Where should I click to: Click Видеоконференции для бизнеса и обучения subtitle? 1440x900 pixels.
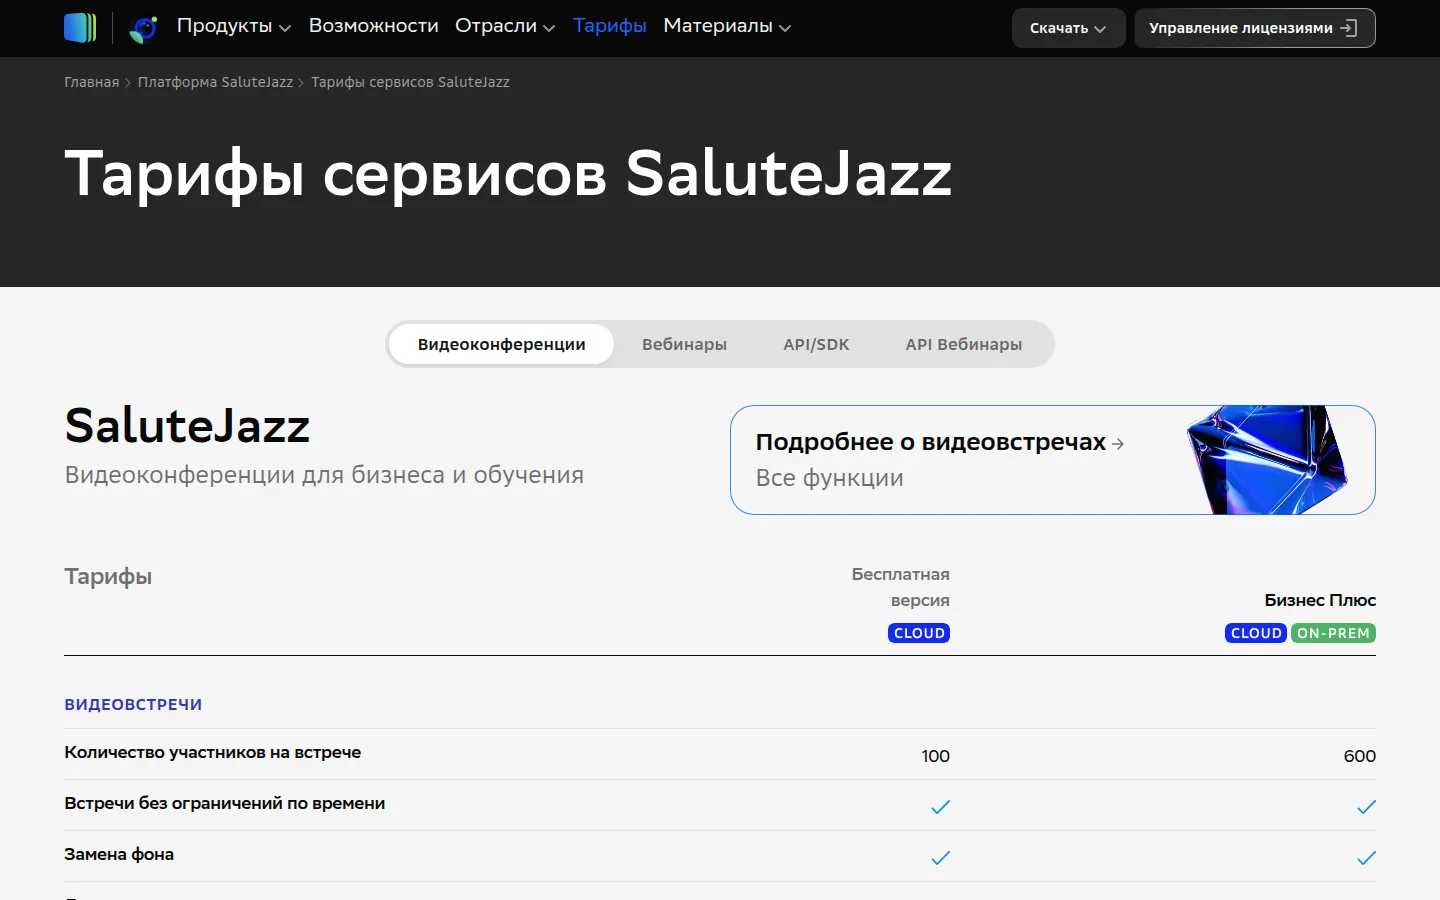[324, 475]
